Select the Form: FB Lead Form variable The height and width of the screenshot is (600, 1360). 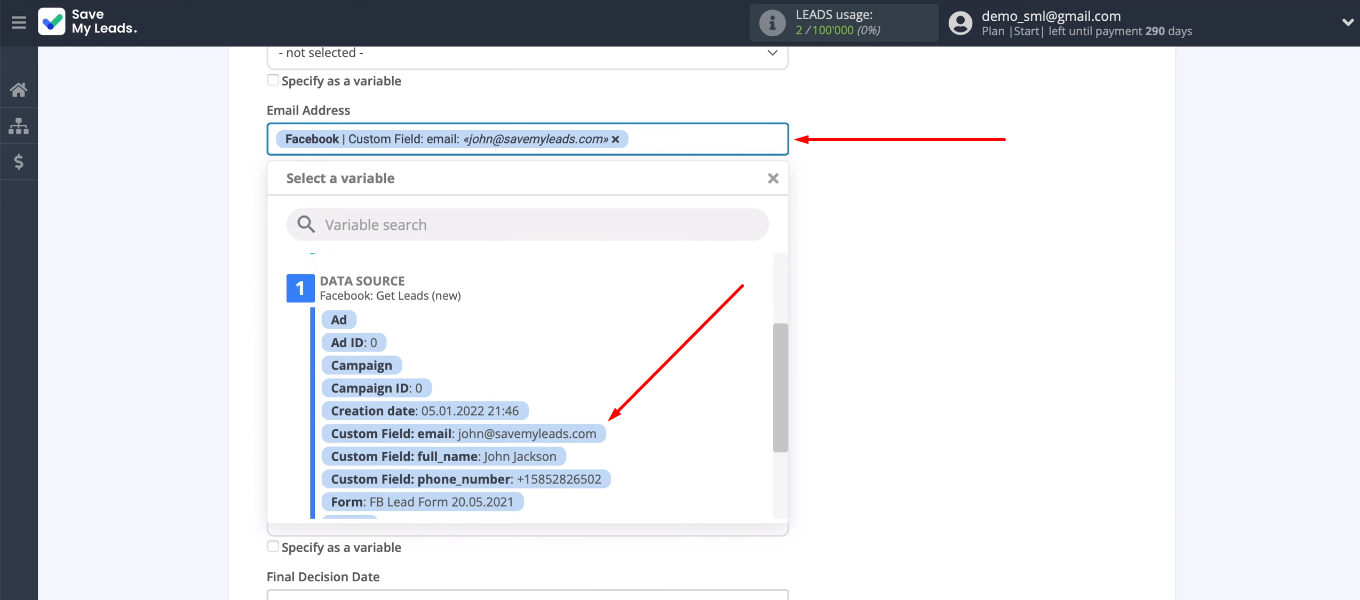422,502
